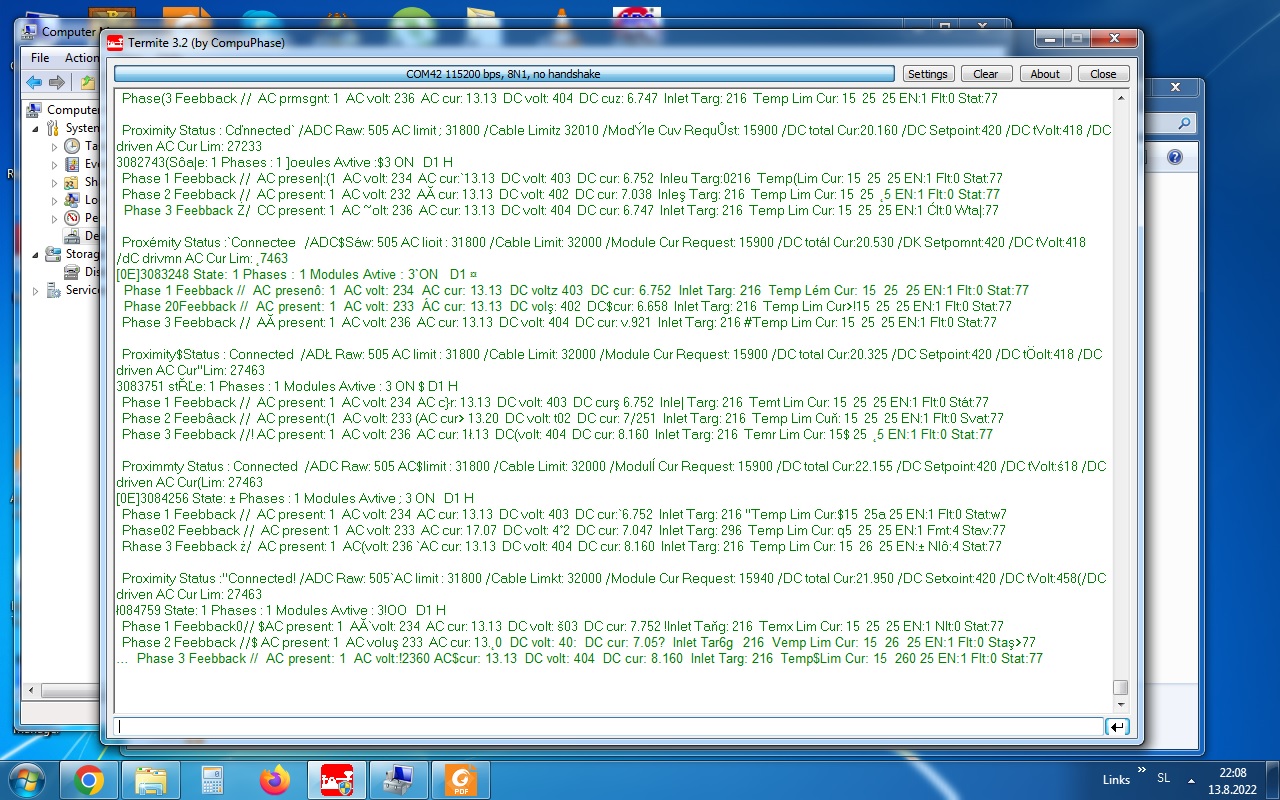
Task: Click the Termite Close button
Action: pos(1104,74)
